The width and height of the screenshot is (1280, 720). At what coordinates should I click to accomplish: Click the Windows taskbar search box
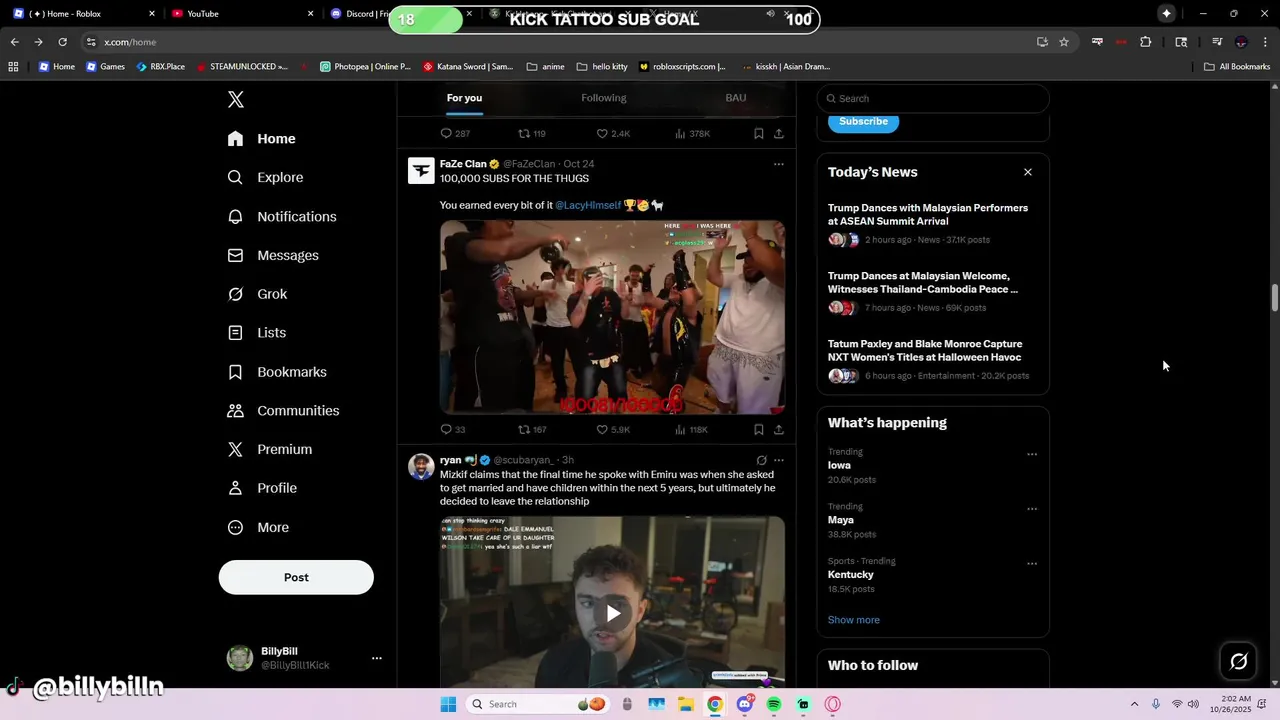click(538, 704)
